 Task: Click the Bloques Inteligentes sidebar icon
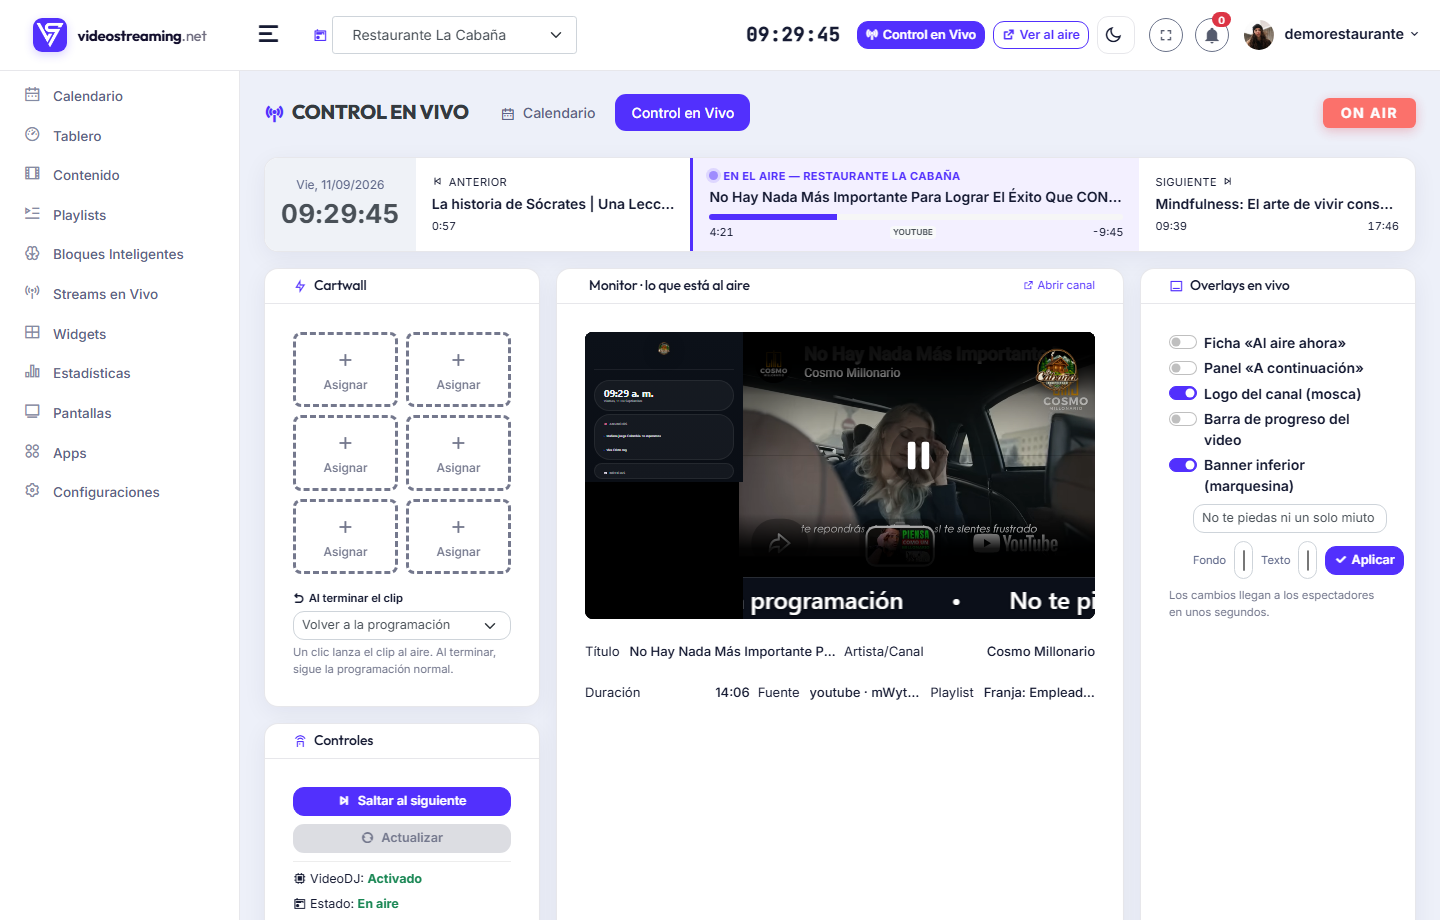[32, 253]
